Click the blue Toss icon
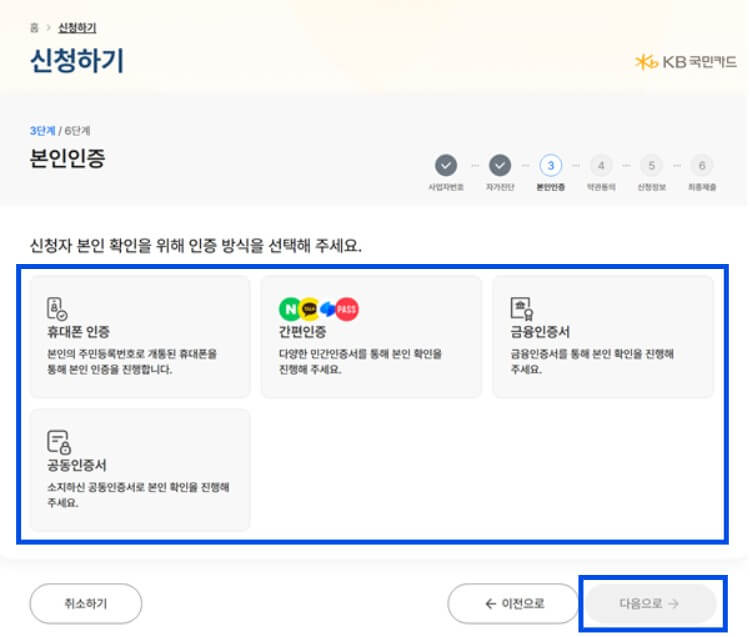This screenshot has height=637, width=750. 328,309
